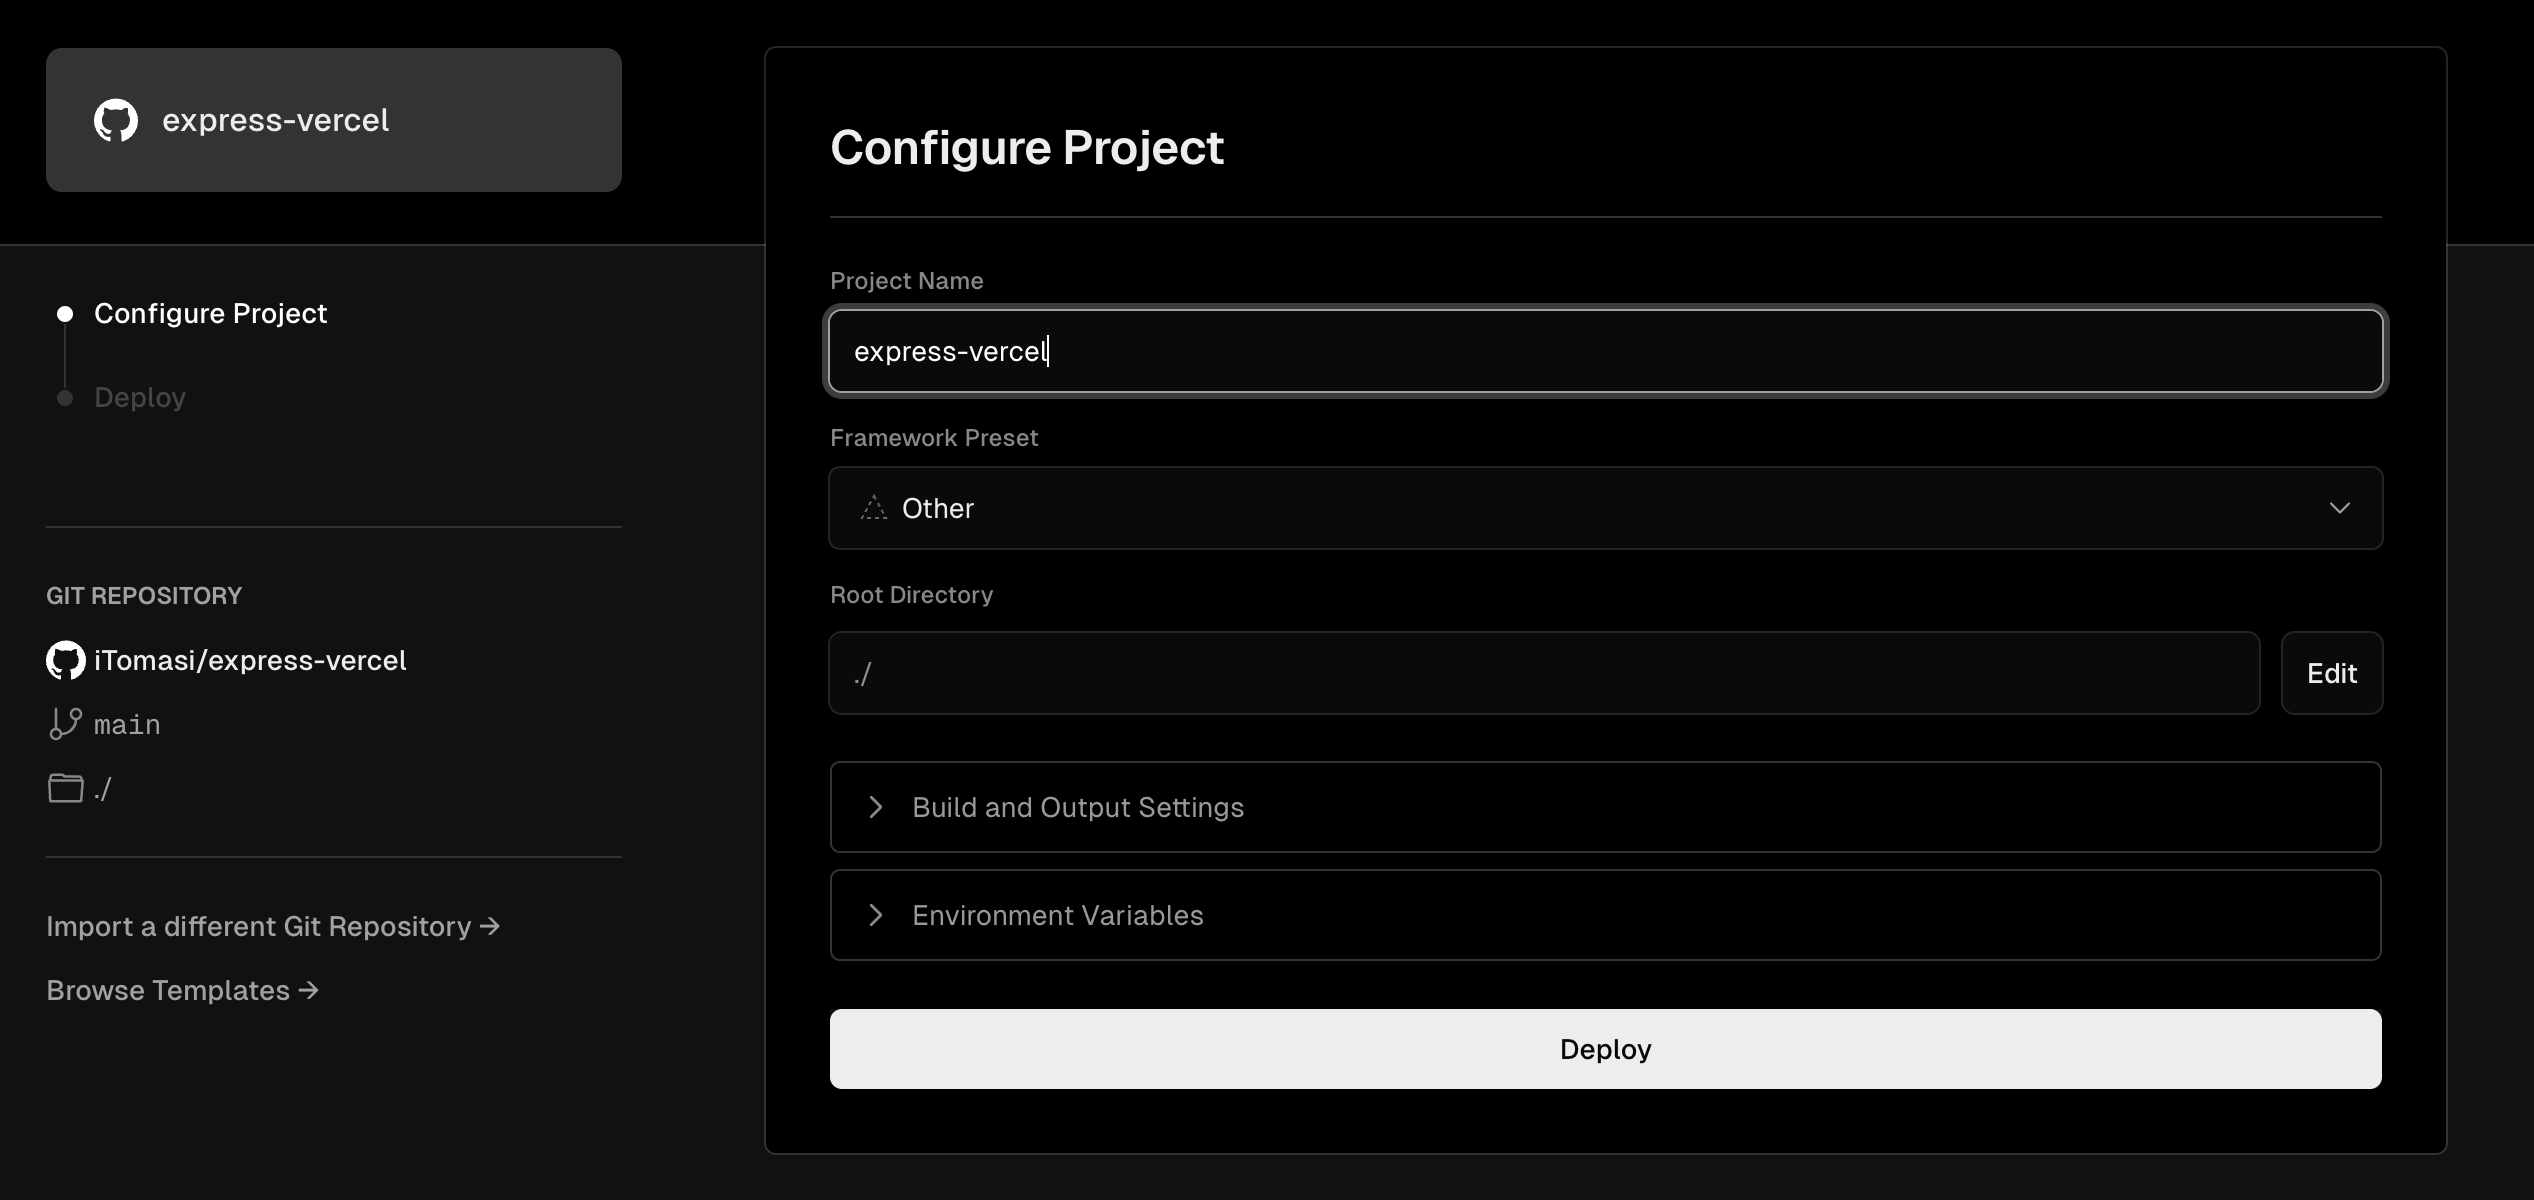The image size is (2534, 1200).
Task: Click the Root Directory path field
Action: [1543, 673]
